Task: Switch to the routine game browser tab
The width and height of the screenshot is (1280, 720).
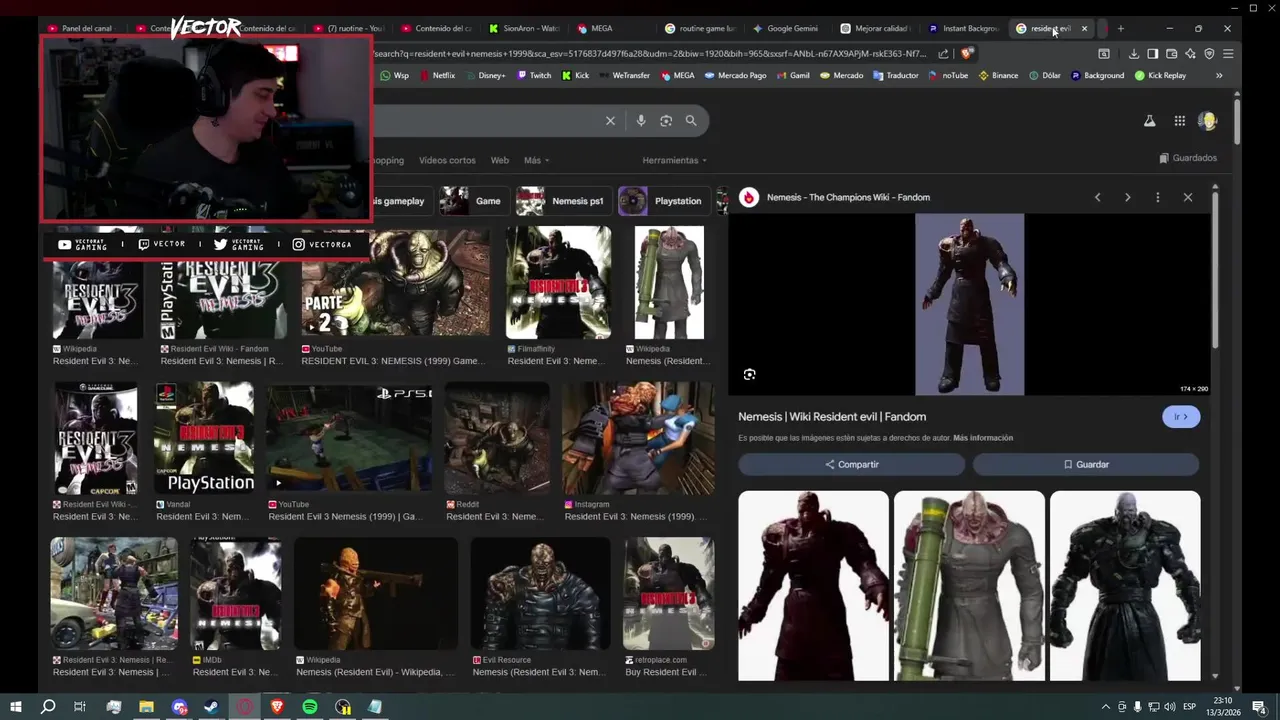Action: click(700, 28)
